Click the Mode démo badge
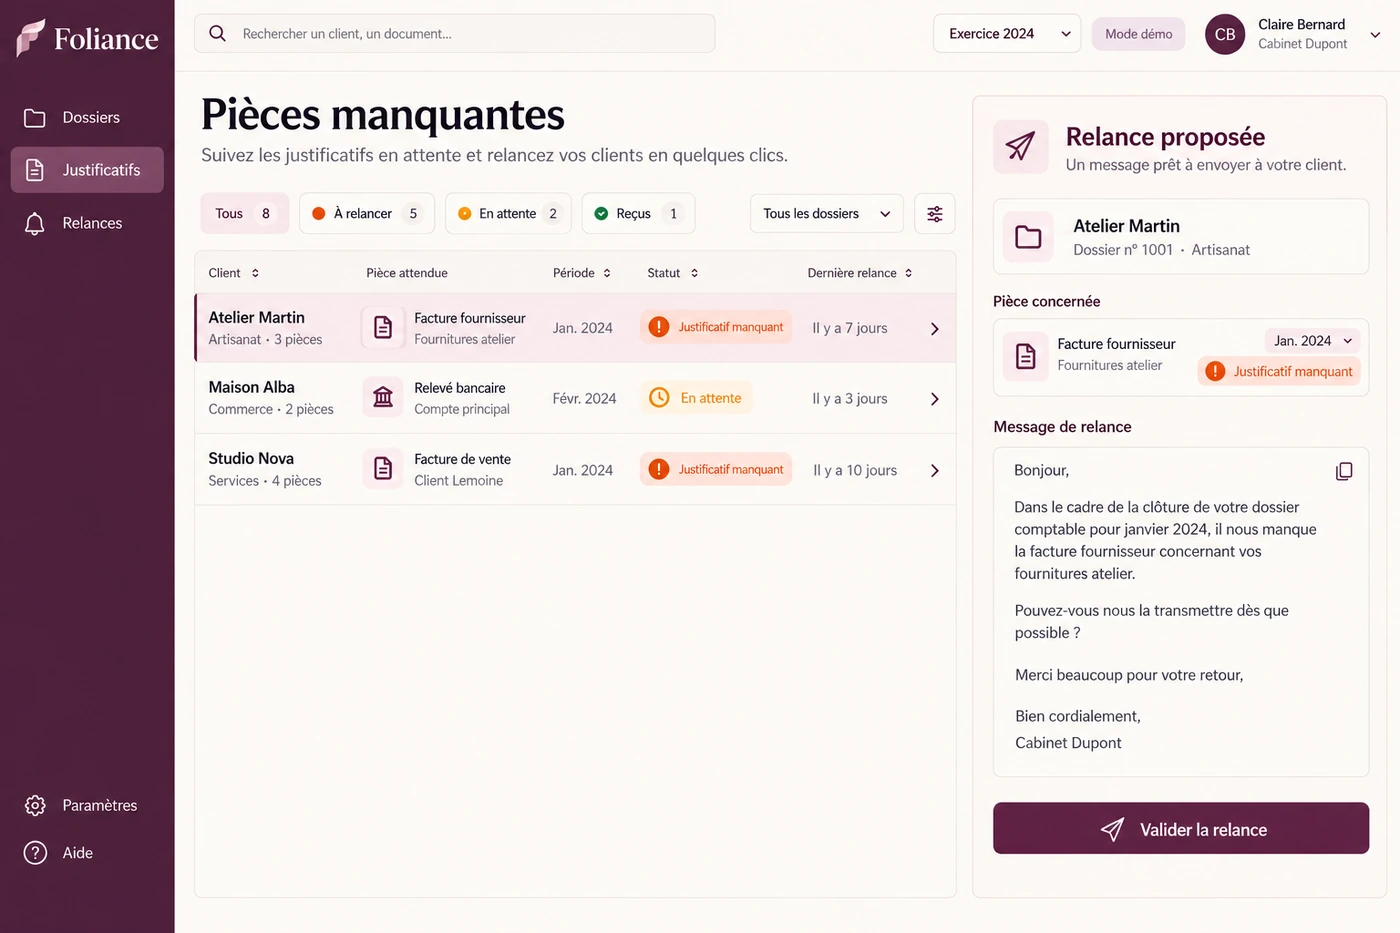Screen dimensions: 1400x933 (x=1139, y=34)
